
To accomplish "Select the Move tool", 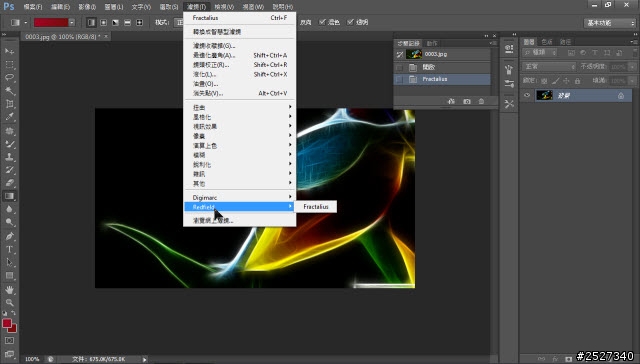I will pyautogui.click(x=9, y=51).
